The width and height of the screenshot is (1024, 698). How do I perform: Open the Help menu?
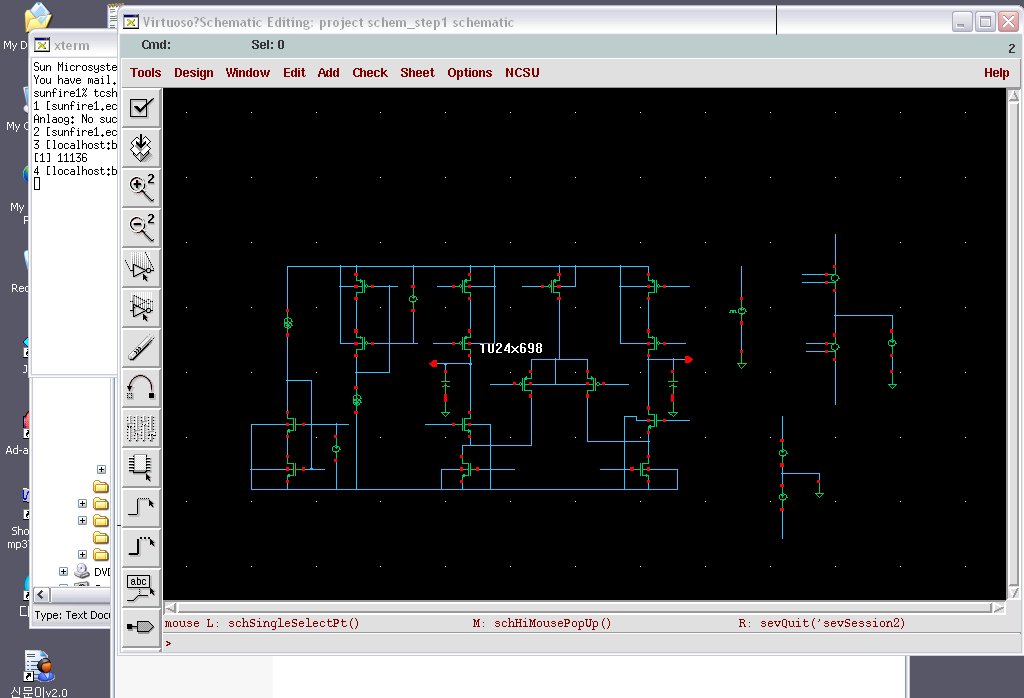tap(996, 72)
